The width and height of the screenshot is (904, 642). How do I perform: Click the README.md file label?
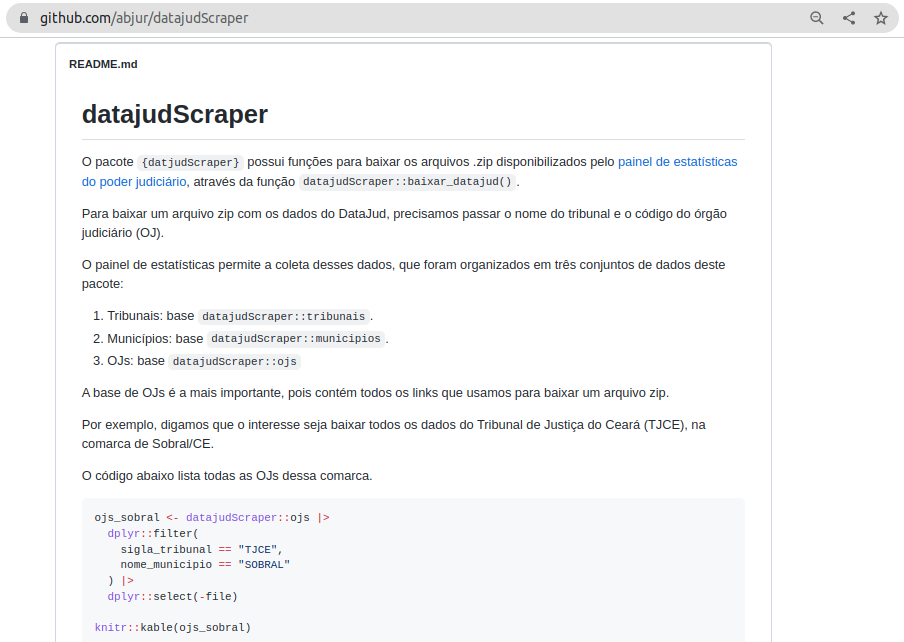click(x=103, y=64)
